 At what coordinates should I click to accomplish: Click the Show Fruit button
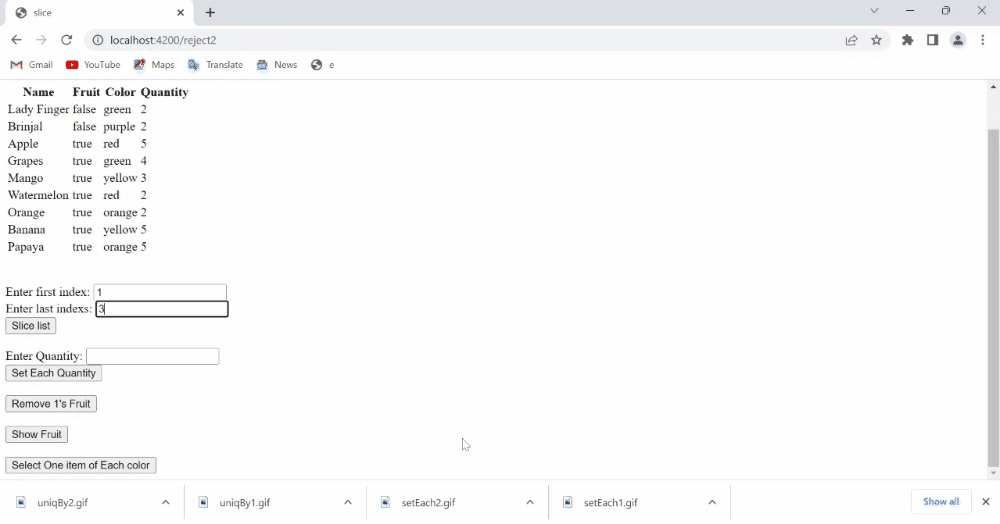click(x=36, y=434)
